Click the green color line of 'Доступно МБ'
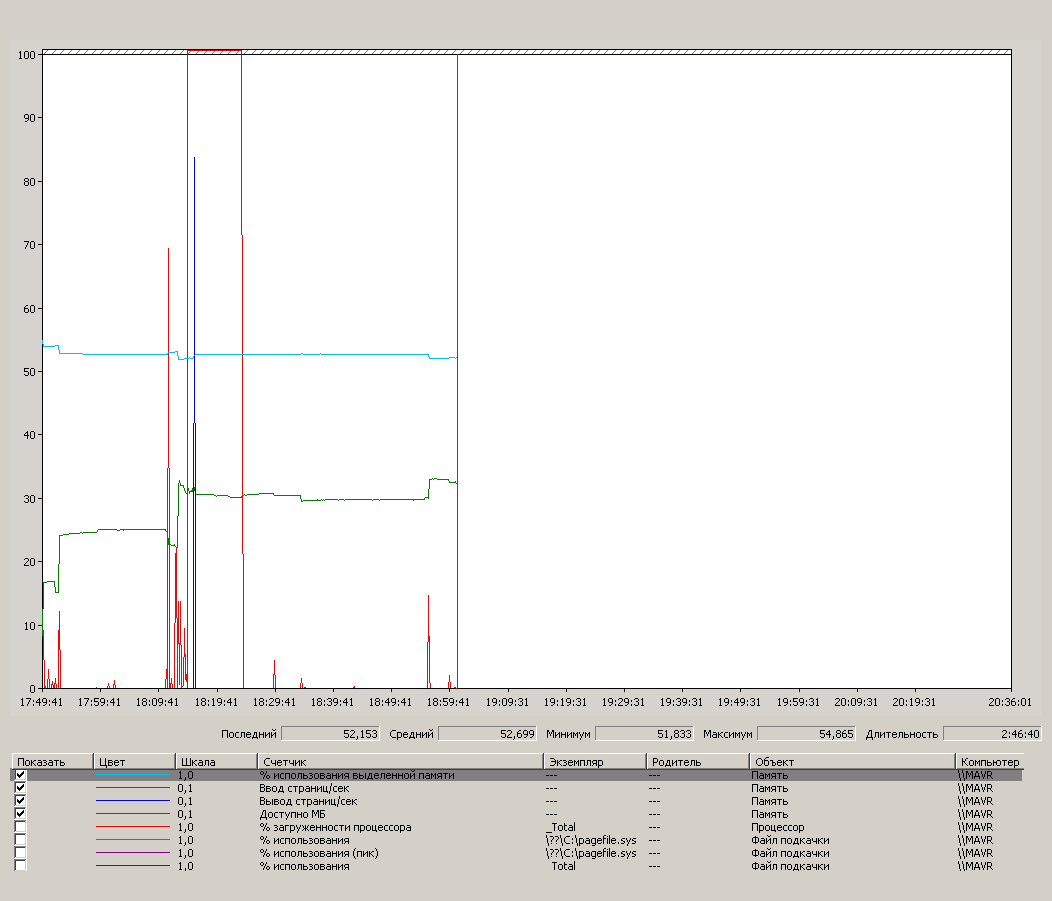Screen dimensions: 1052x901 point(133,814)
